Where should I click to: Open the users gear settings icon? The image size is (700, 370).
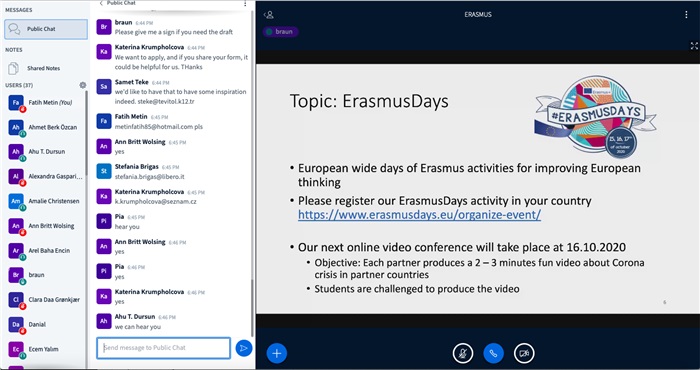click(83, 85)
